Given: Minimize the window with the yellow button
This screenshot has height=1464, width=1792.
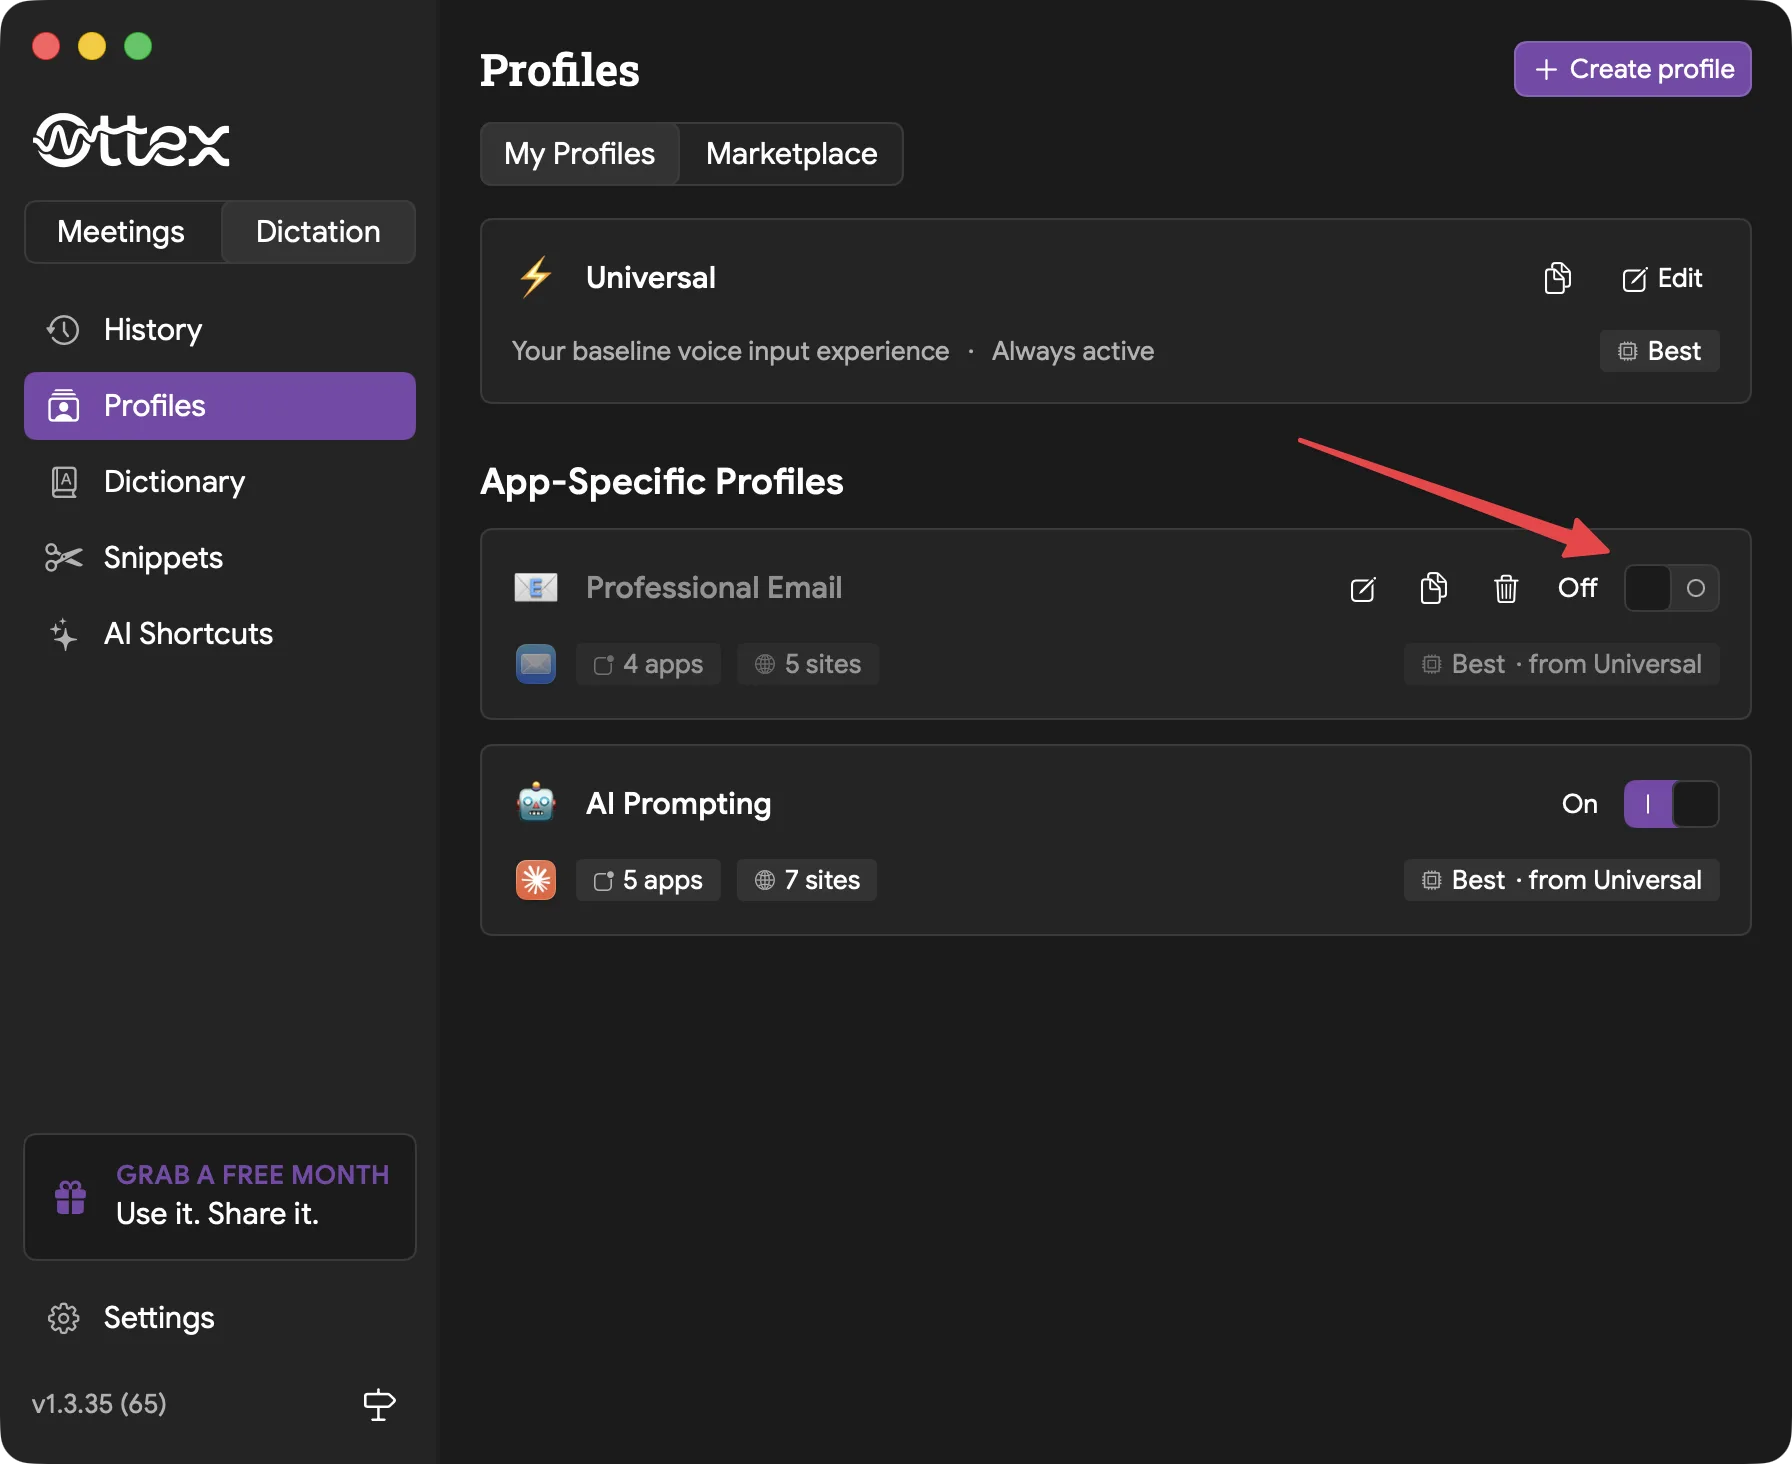Looking at the screenshot, I should pyautogui.click(x=92, y=46).
